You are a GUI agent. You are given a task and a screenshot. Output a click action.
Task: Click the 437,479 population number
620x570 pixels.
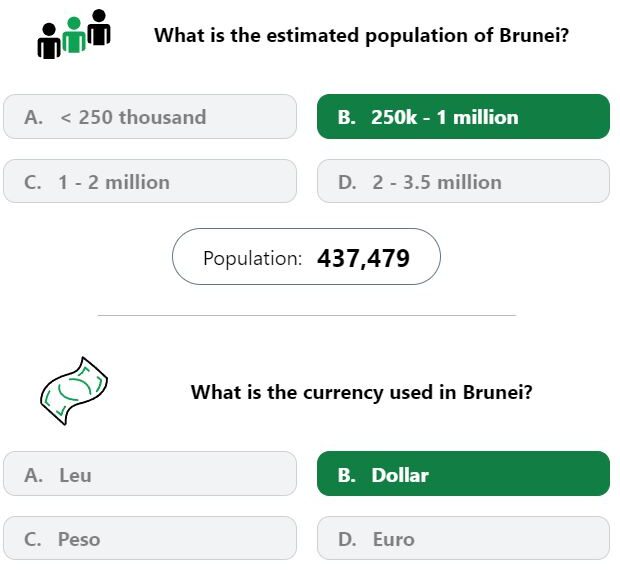(x=363, y=259)
